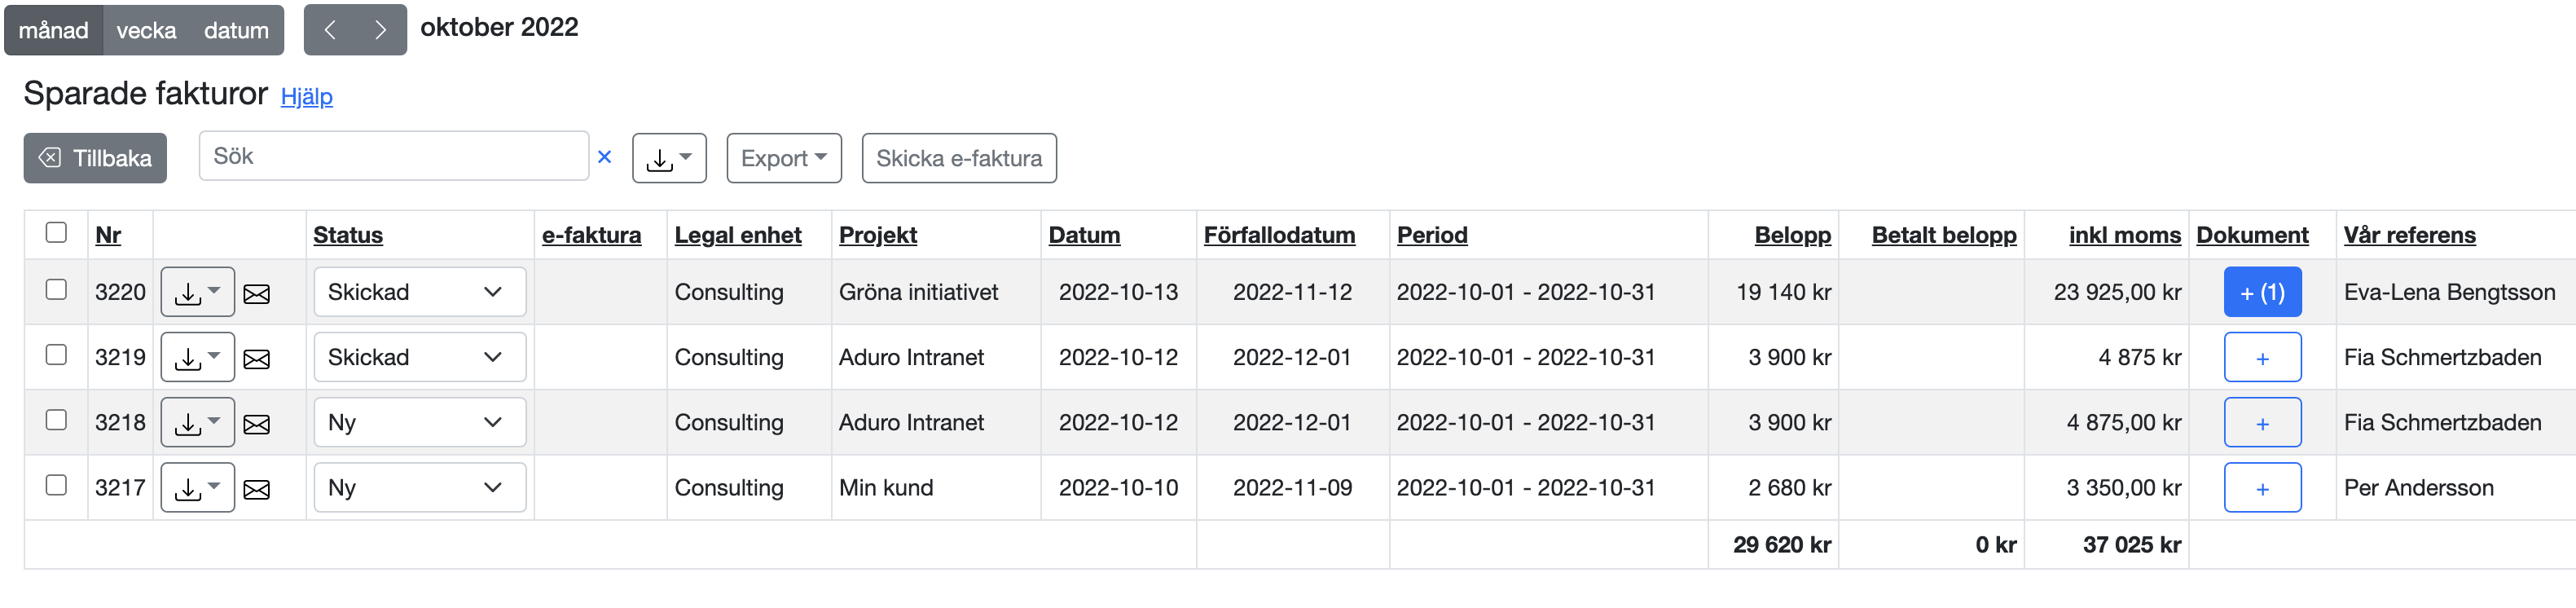Open the toolbar download dropdown button
The width and height of the screenshot is (2576, 608).
[x=669, y=159]
